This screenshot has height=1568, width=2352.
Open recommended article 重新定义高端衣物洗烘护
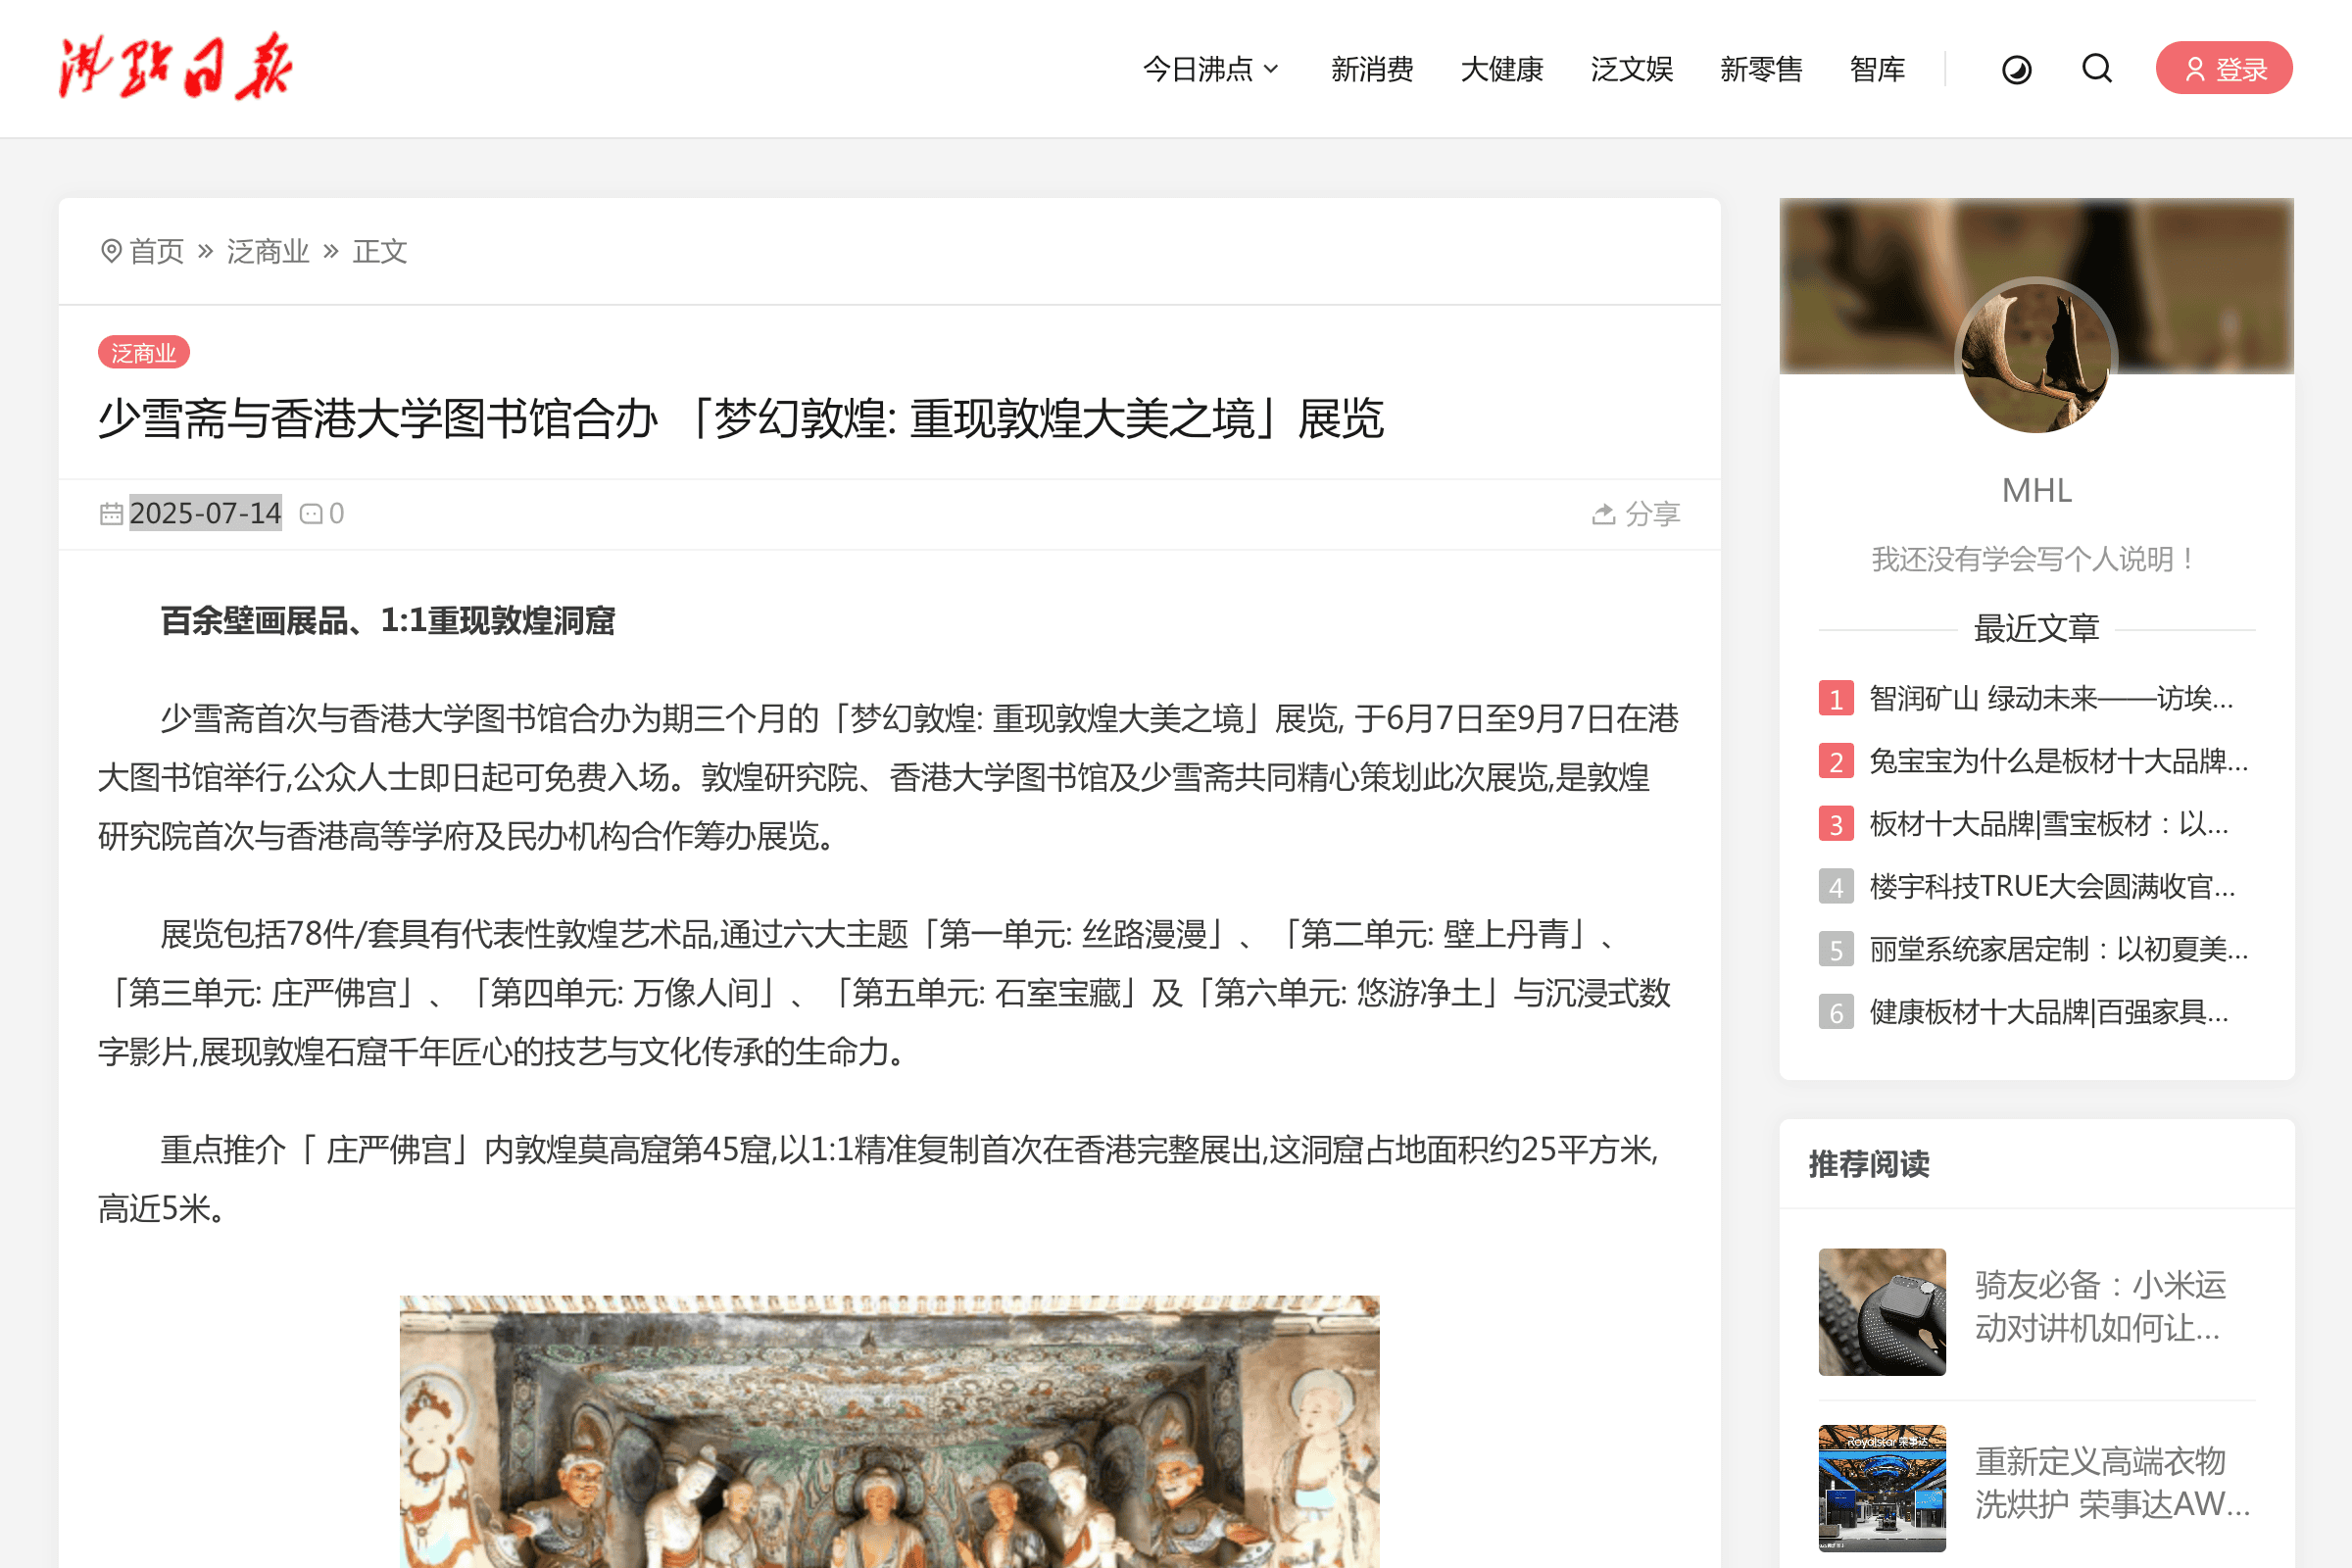click(2112, 1482)
